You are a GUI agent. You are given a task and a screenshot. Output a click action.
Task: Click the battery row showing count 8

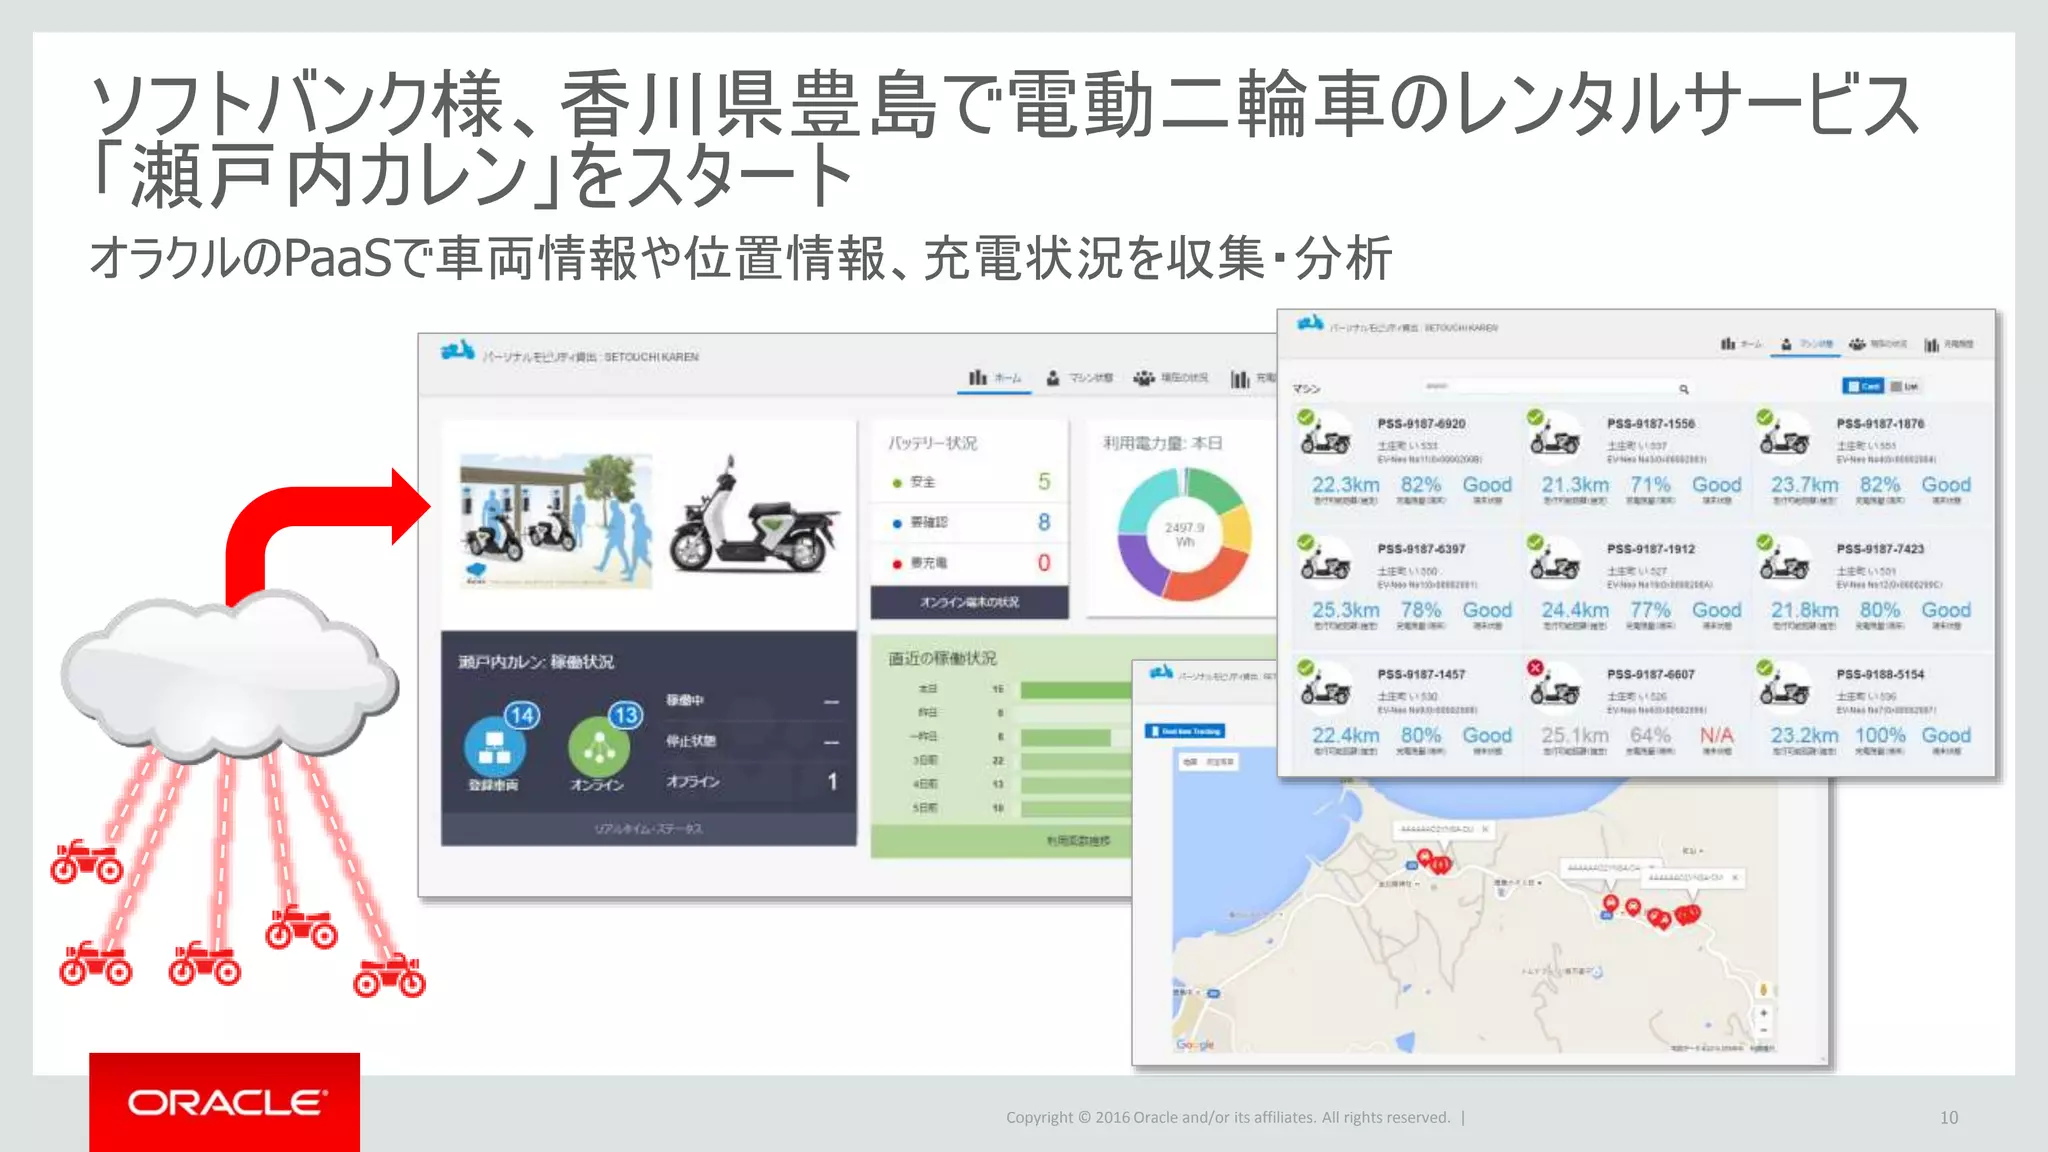click(x=969, y=522)
